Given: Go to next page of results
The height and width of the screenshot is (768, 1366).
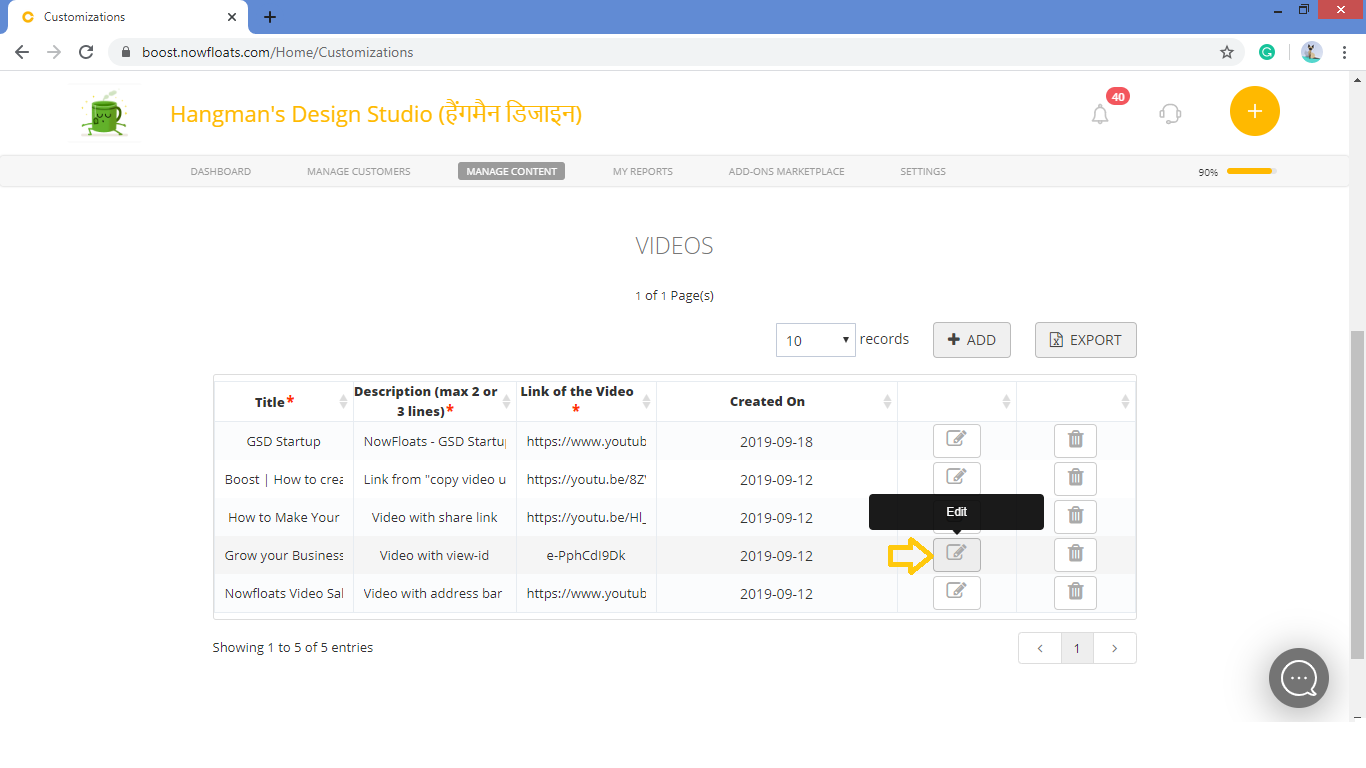Looking at the screenshot, I should tap(1114, 648).
